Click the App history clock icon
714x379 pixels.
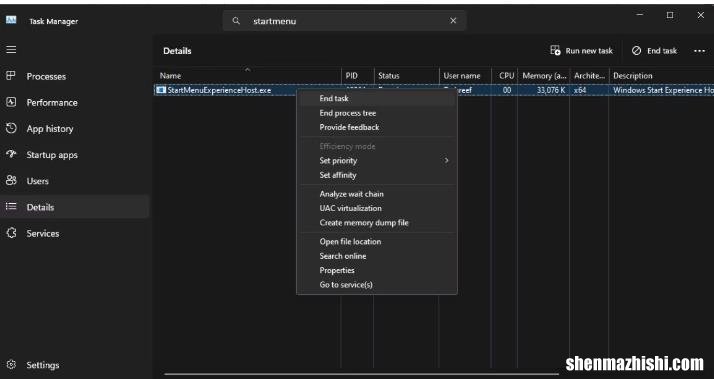(11, 128)
